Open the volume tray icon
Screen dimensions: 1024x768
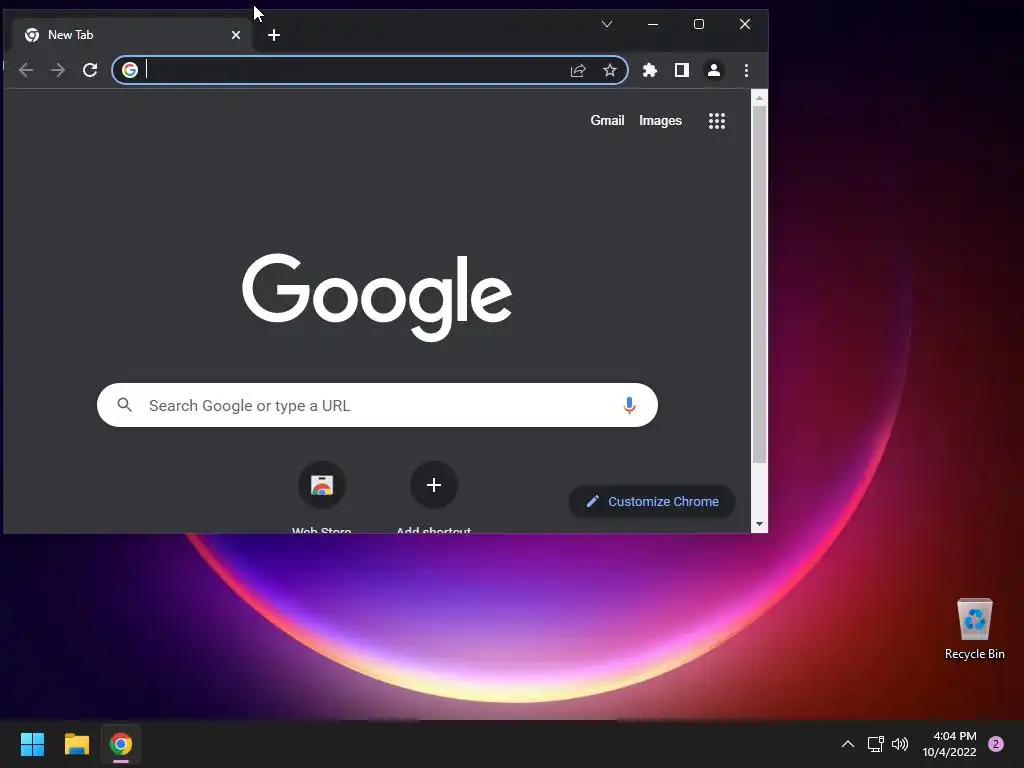pos(900,744)
